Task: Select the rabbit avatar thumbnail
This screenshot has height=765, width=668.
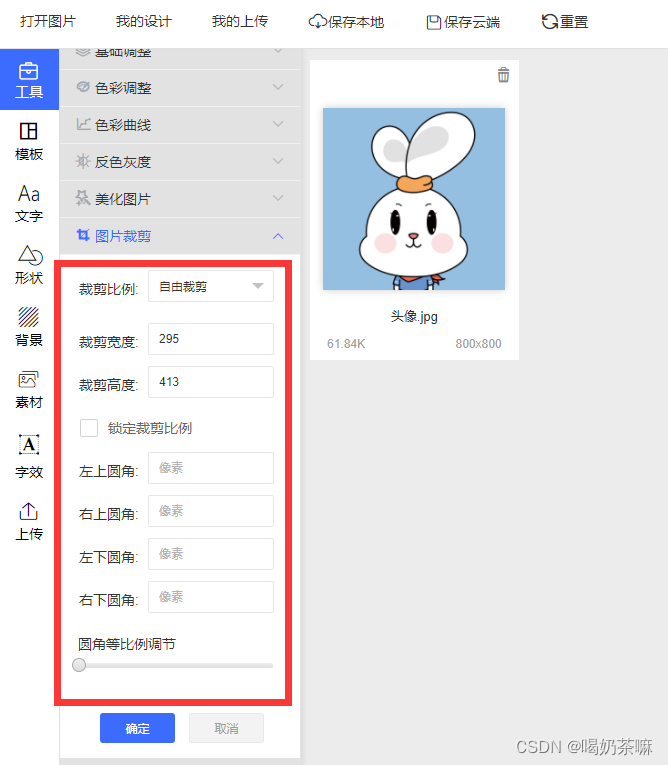Action: [414, 199]
